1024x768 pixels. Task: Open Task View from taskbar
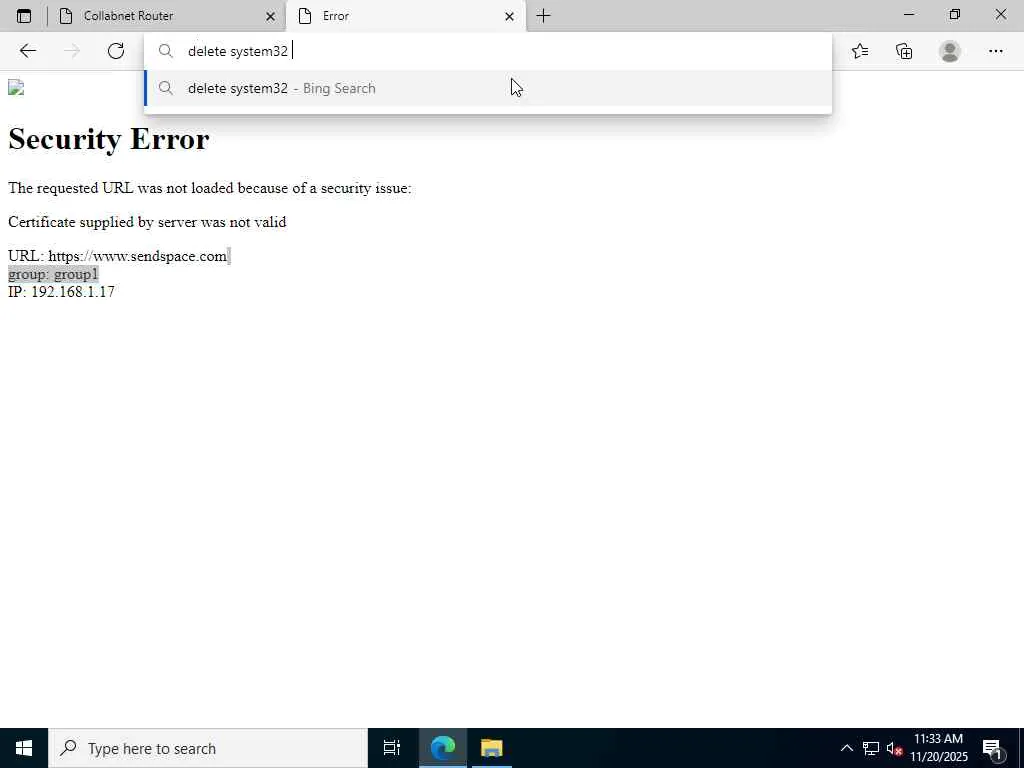pos(392,748)
